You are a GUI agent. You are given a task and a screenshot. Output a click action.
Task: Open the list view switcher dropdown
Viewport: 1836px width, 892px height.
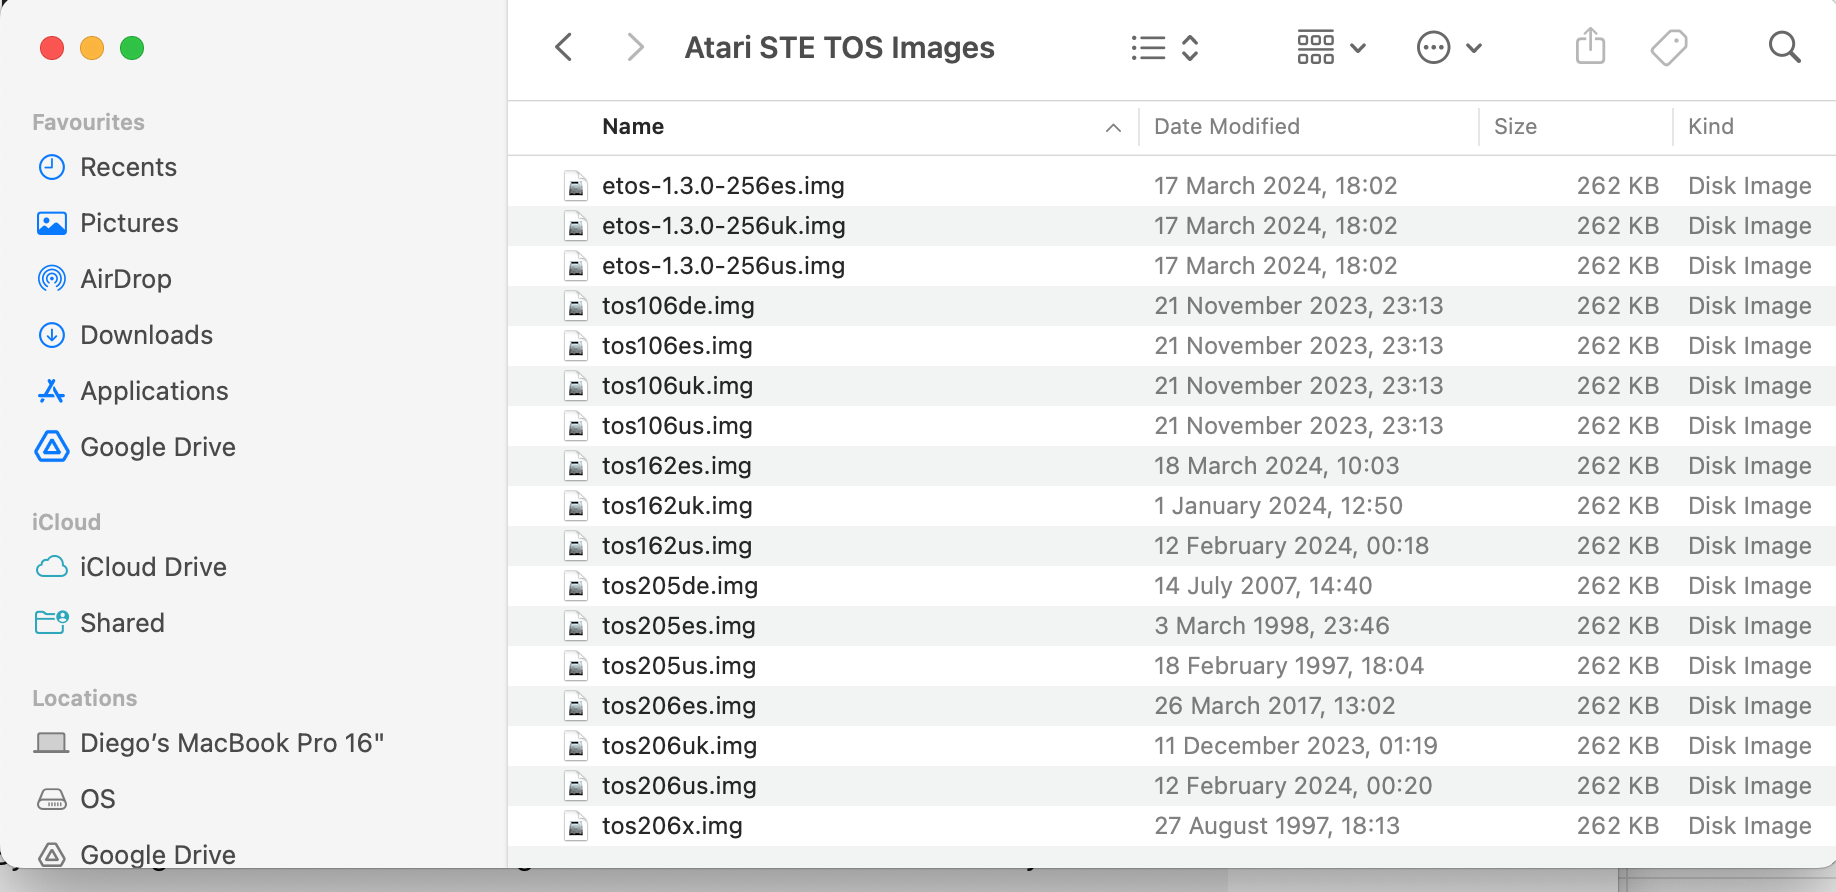1164,47
